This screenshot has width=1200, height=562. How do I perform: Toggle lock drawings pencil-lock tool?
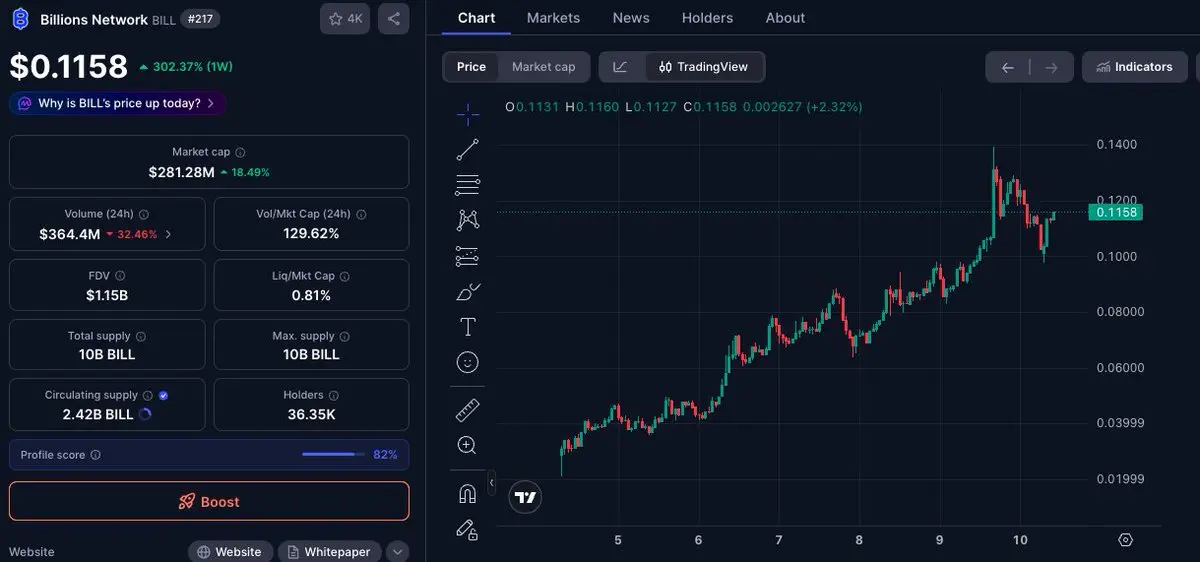(x=468, y=529)
